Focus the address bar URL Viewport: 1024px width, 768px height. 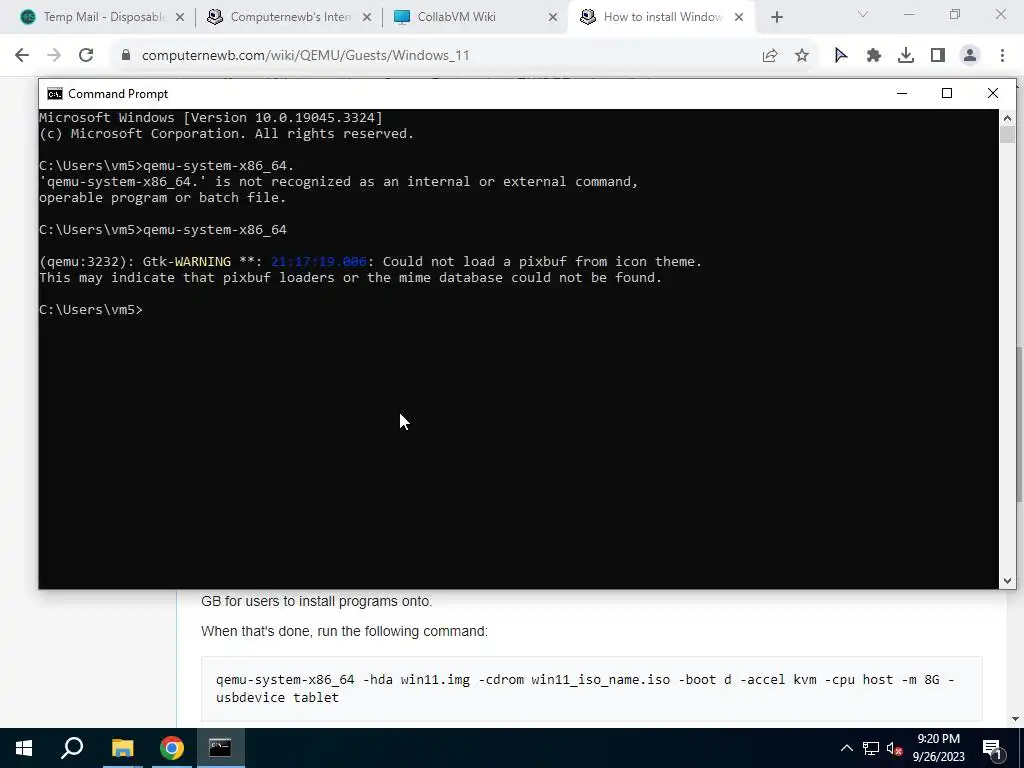coord(306,56)
